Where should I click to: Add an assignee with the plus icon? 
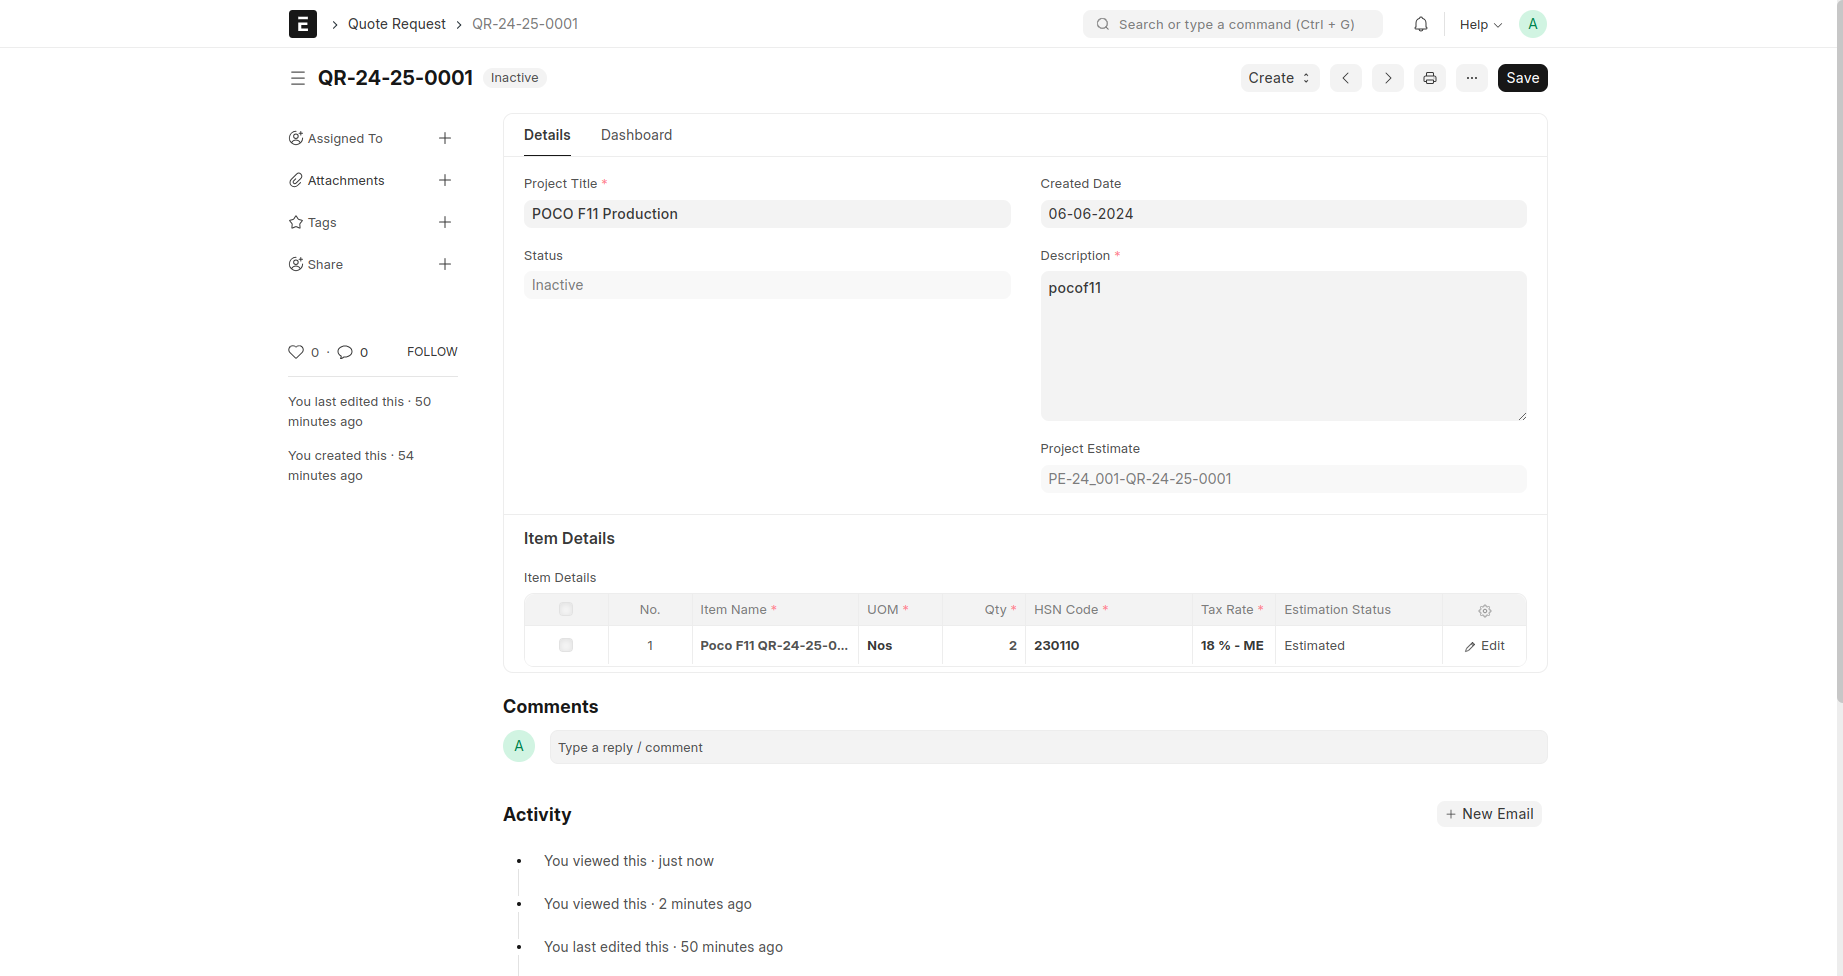(x=445, y=138)
